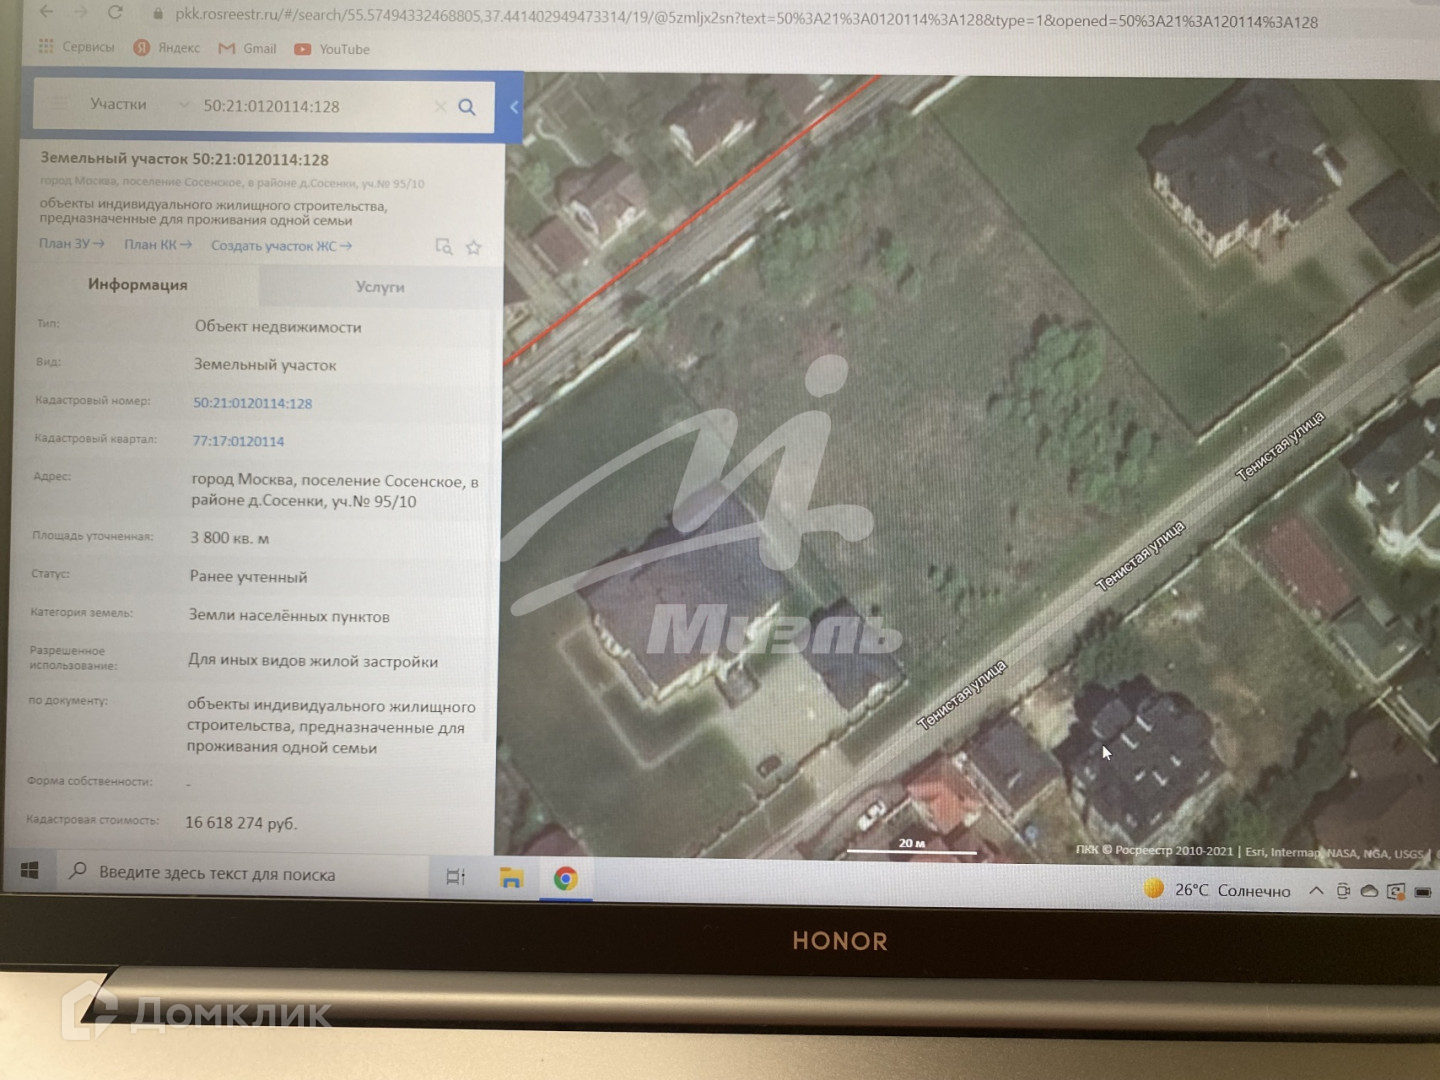Click the battery icon in the tray
The height and width of the screenshot is (1080, 1440).
pos(1423,892)
